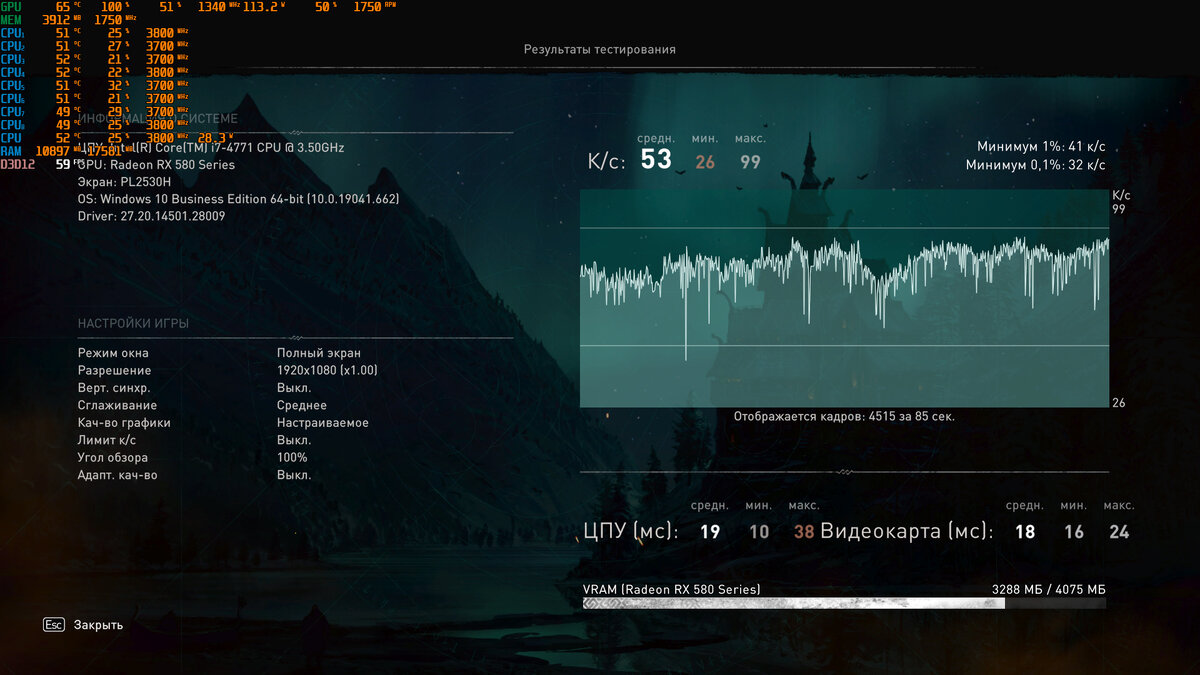Viewport: 1200px width, 675px height.
Task: Click the blue RAM label in overlay
Action: tap(11, 151)
